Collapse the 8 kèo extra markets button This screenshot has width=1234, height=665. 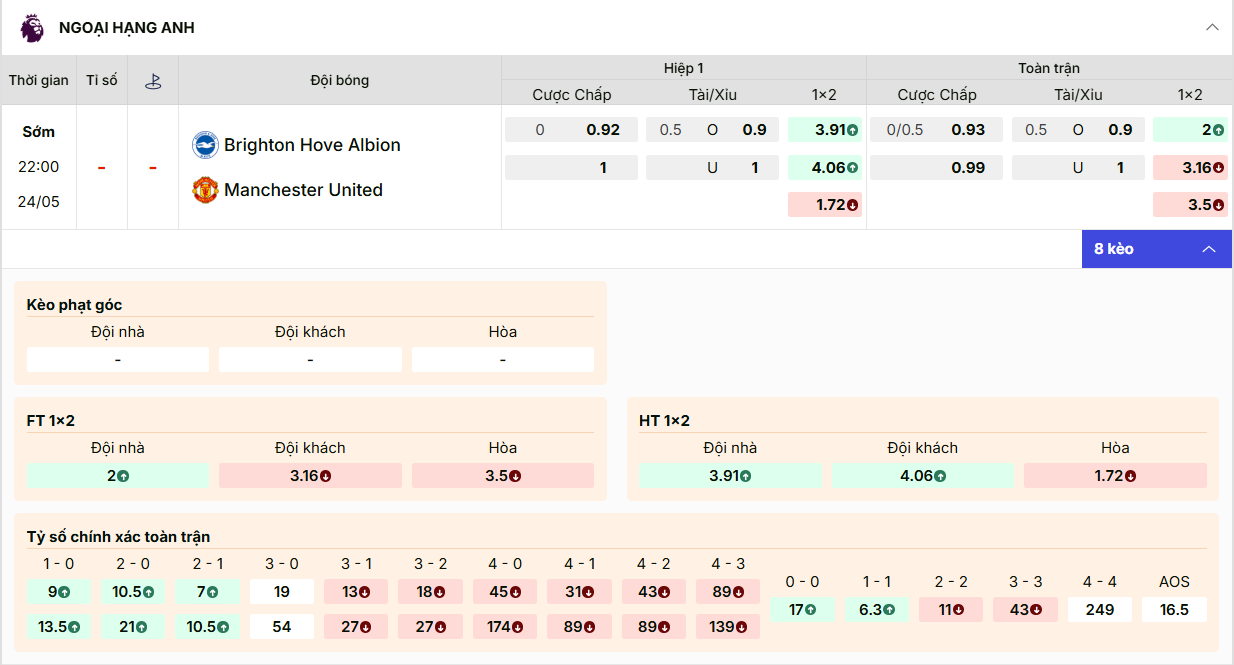pos(1156,249)
